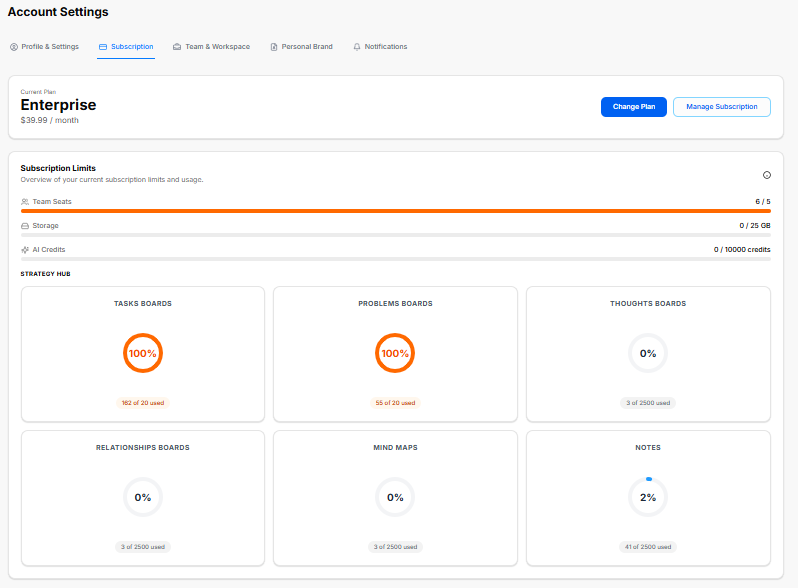Click the Relationships Boards '3 of 2500 used' badge
Screen dimensions: 798x588
(x=142, y=547)
